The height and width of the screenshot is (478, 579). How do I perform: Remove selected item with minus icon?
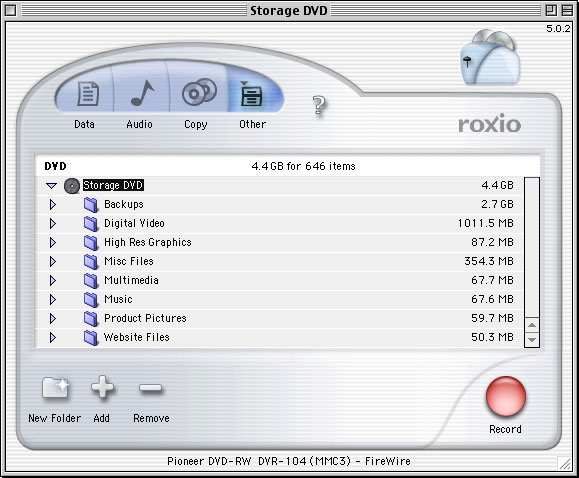point(150,388)
